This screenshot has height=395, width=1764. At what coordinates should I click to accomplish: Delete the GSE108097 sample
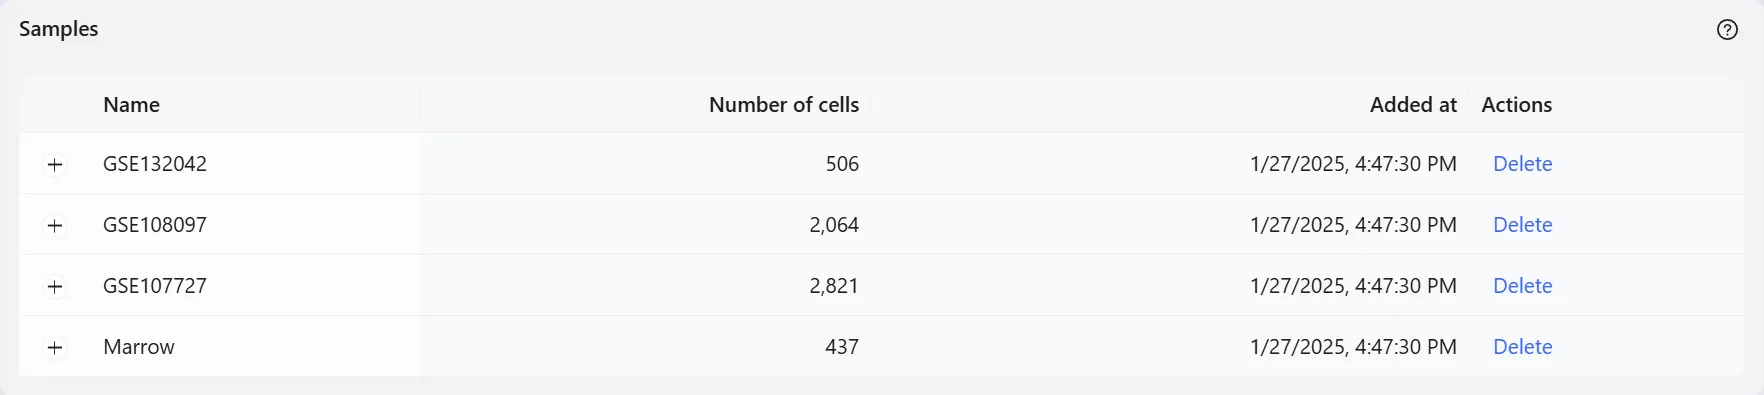tap(1522, 225)
